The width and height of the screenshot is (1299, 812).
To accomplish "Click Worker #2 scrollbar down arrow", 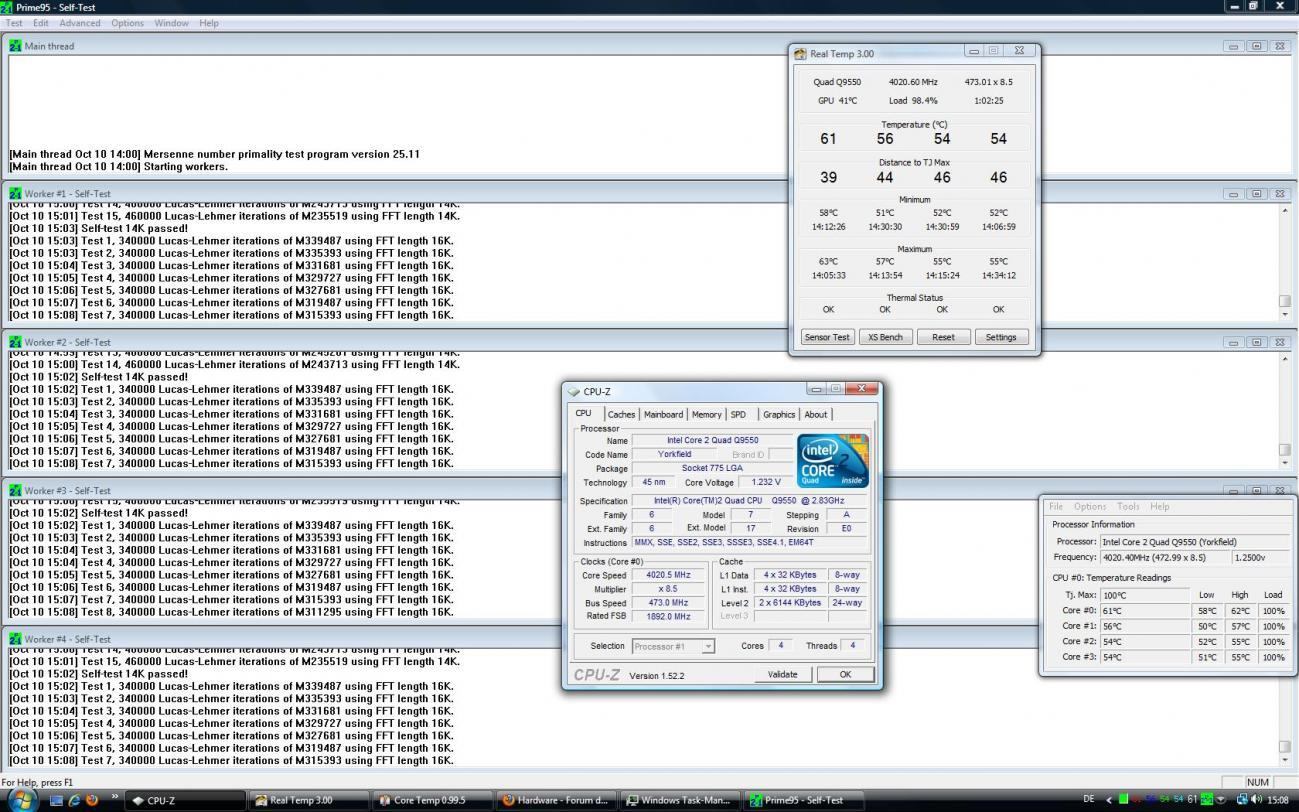I will [1285, 463].
